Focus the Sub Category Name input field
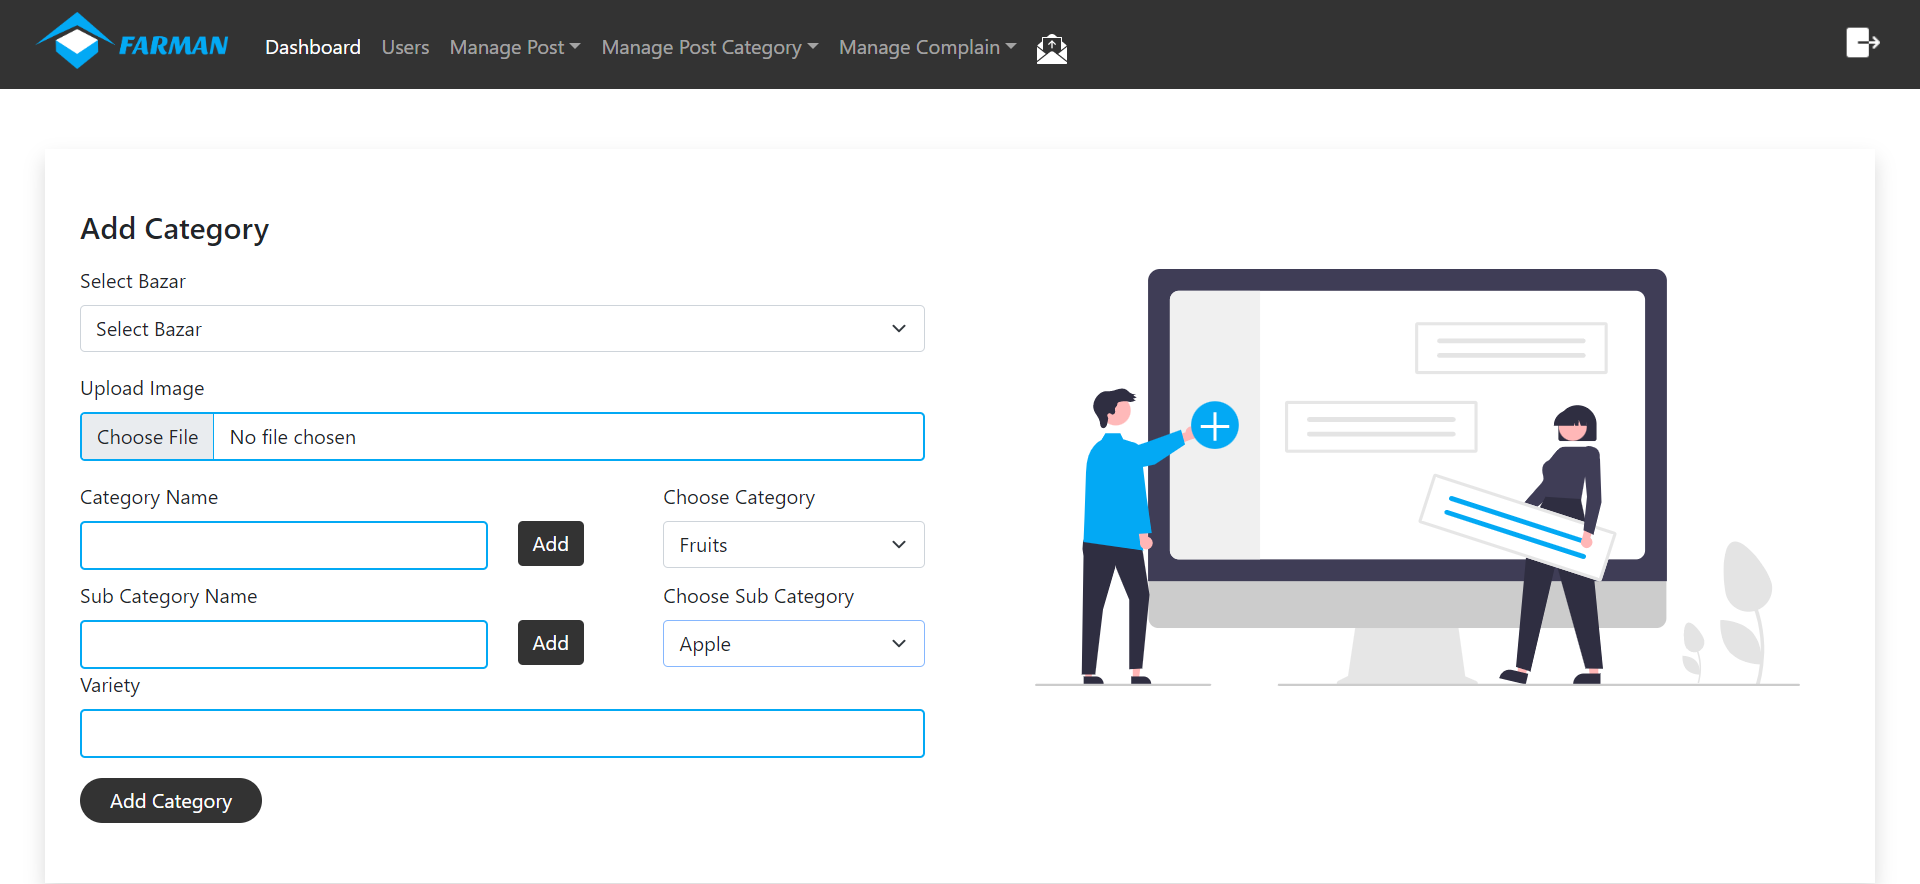1920x884 pixels. coord(284,644)
